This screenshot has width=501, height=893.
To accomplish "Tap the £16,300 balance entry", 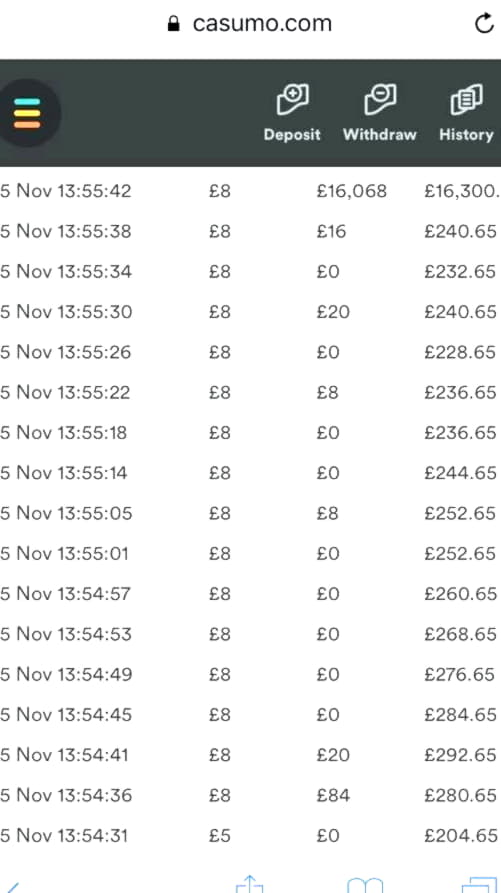I will tap(462, 191).
